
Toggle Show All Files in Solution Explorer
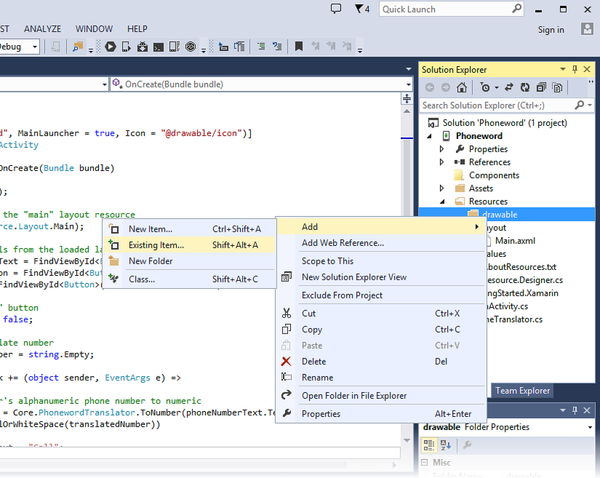point(556,88)
